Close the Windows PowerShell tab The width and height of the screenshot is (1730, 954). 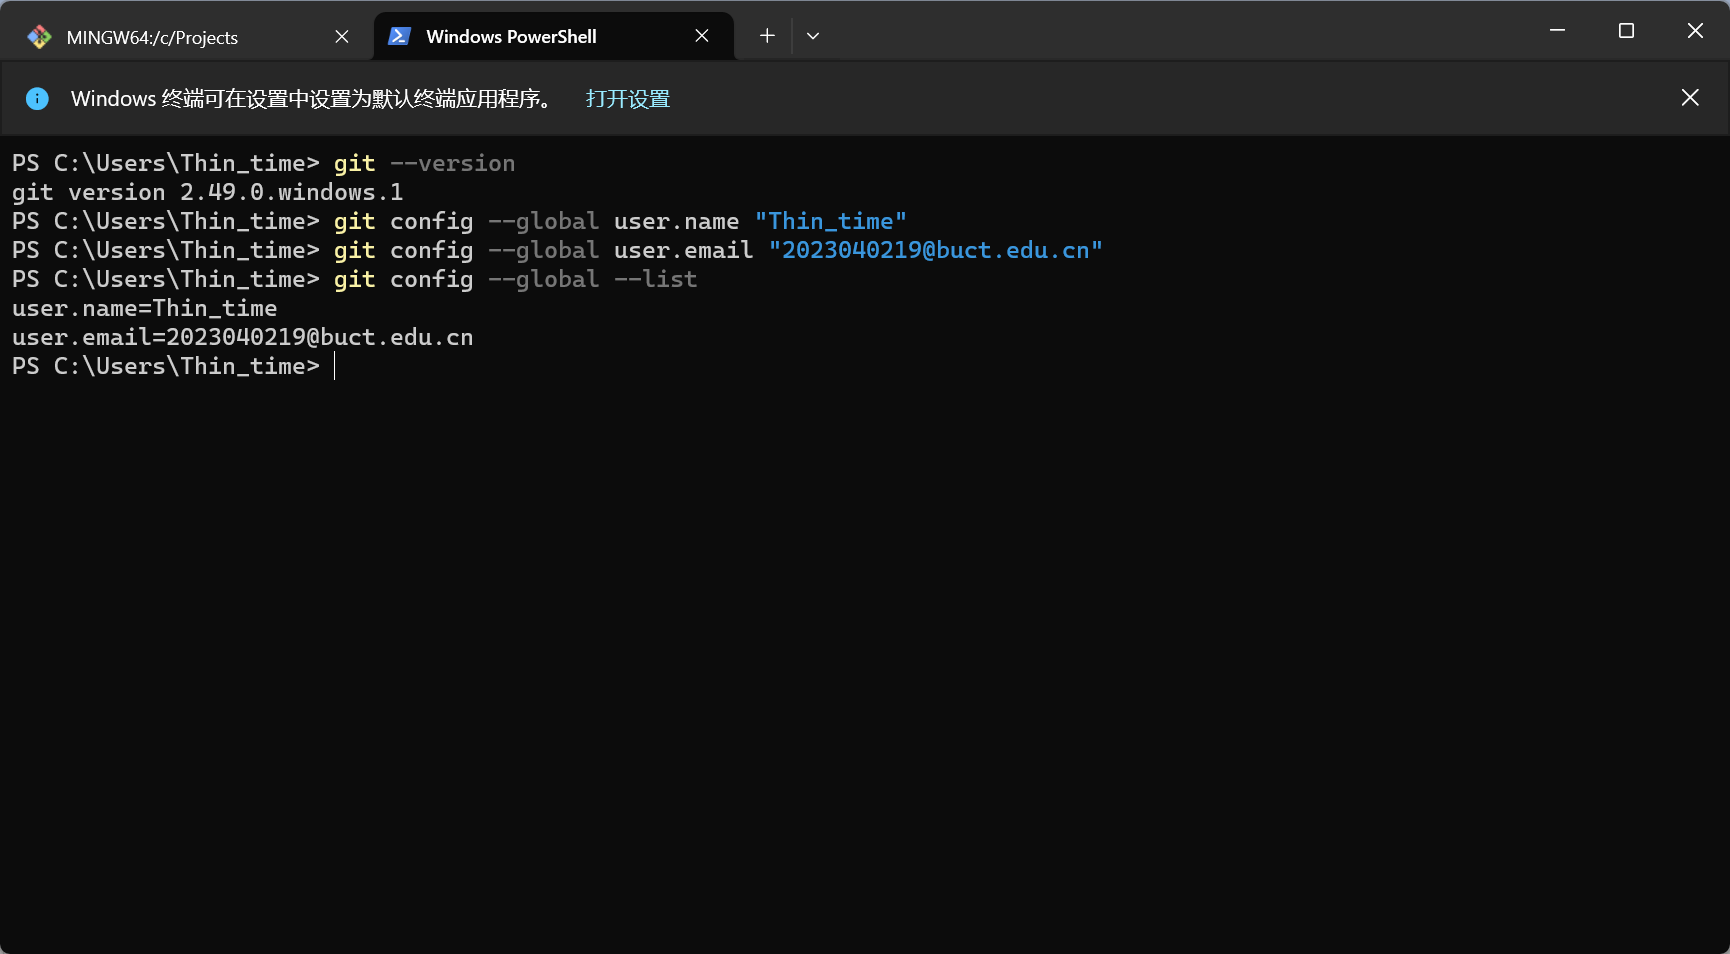pyautogui.click(x=702, y=37)
